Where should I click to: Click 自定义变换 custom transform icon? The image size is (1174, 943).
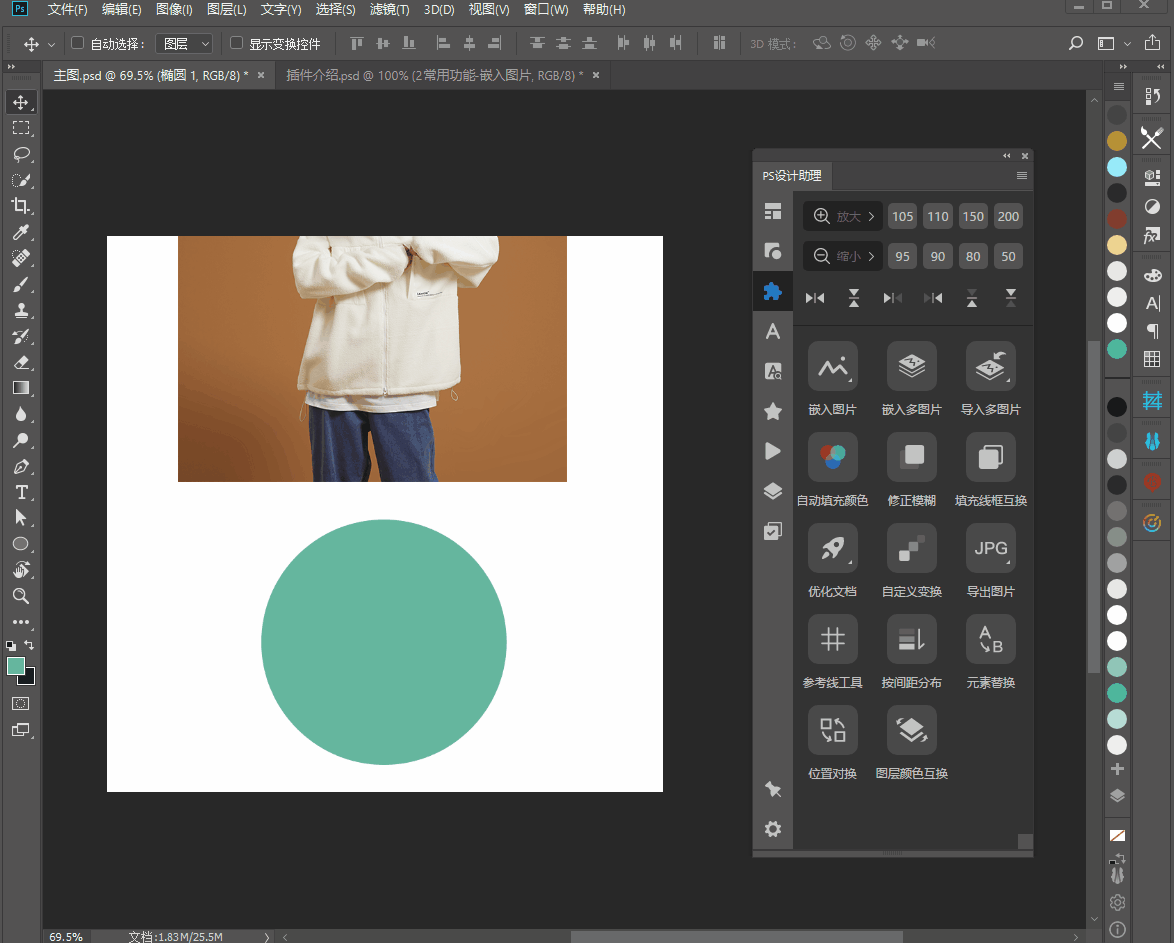(x=911, y=548)
